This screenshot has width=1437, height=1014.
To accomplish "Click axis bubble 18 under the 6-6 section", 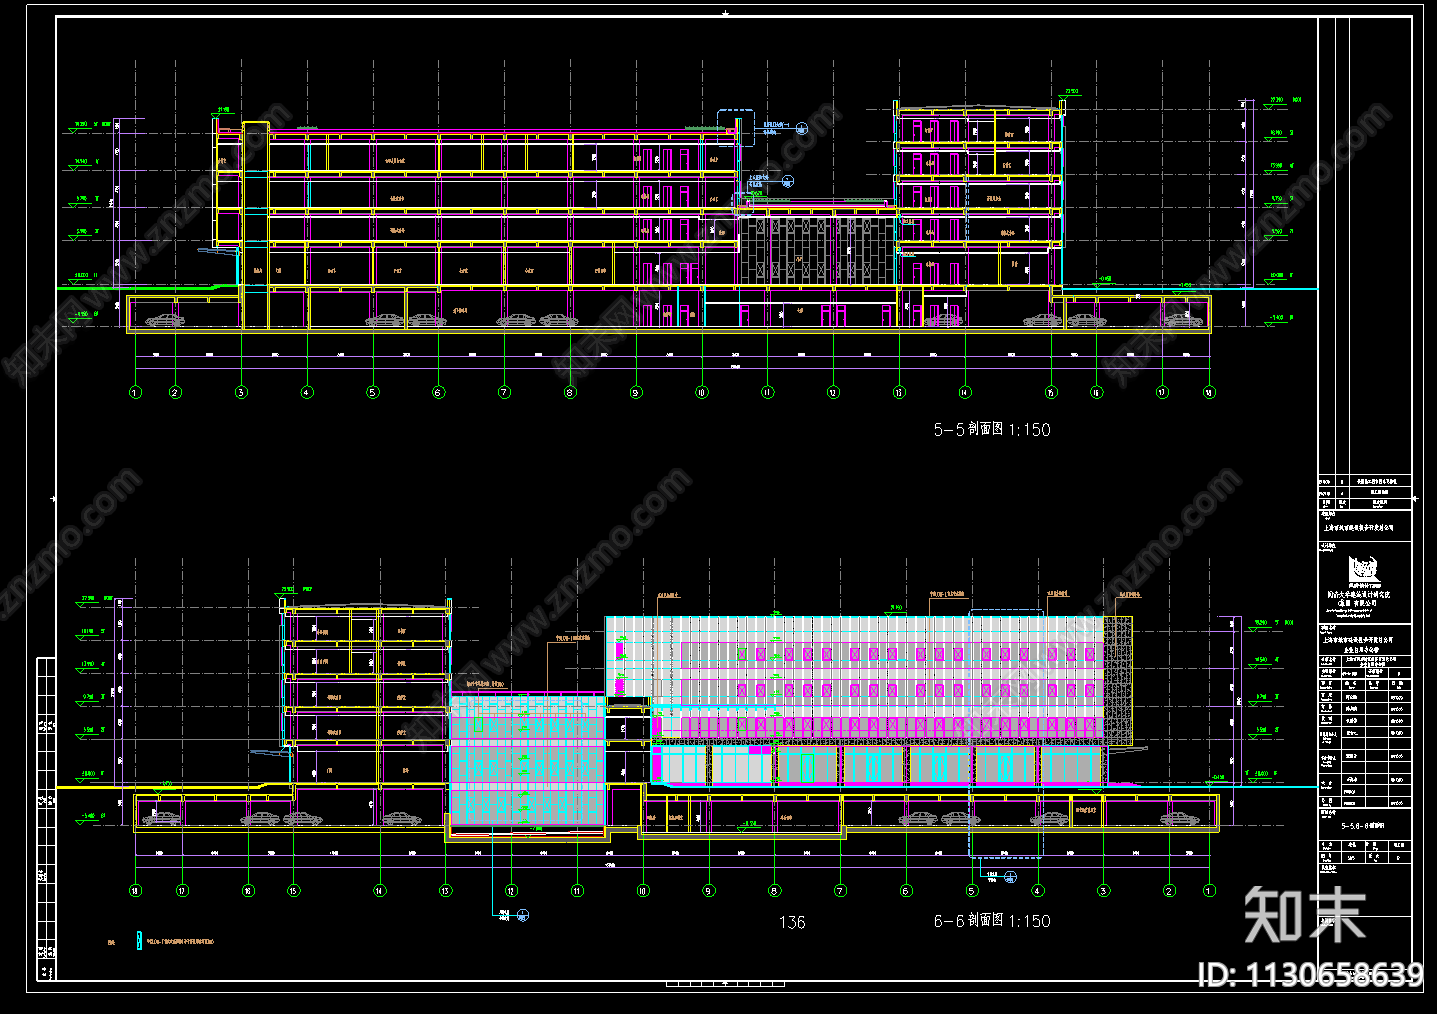I will [135, 890].
